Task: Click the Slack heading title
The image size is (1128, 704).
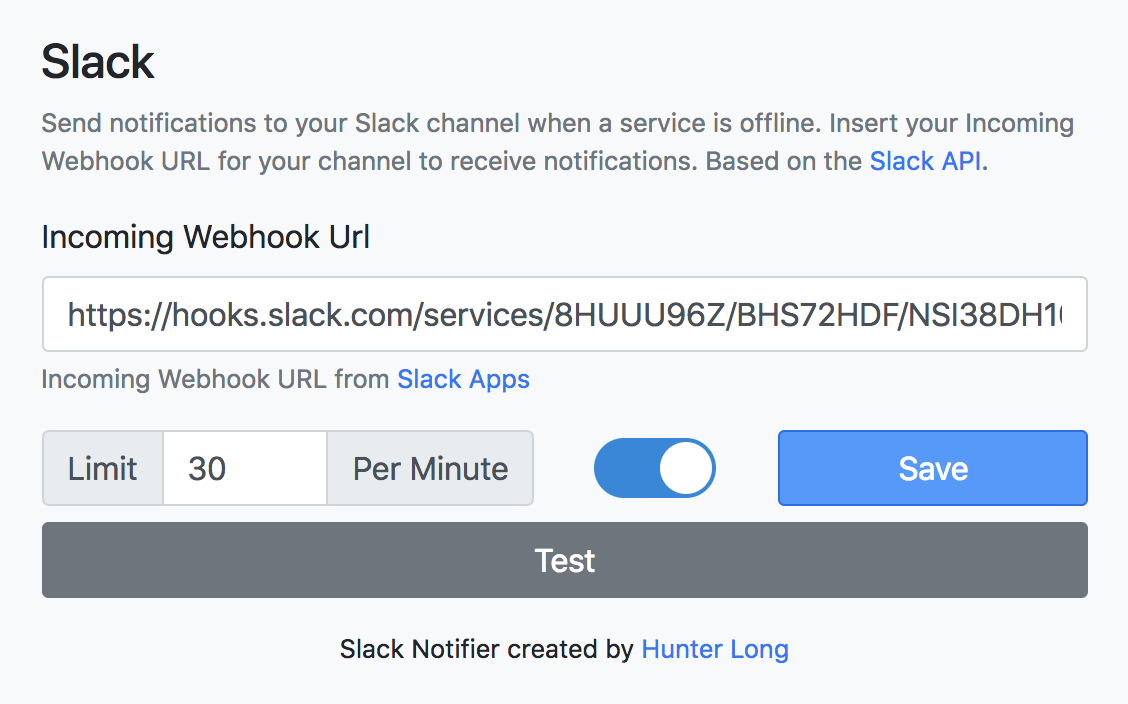Action: coord(98,62)
